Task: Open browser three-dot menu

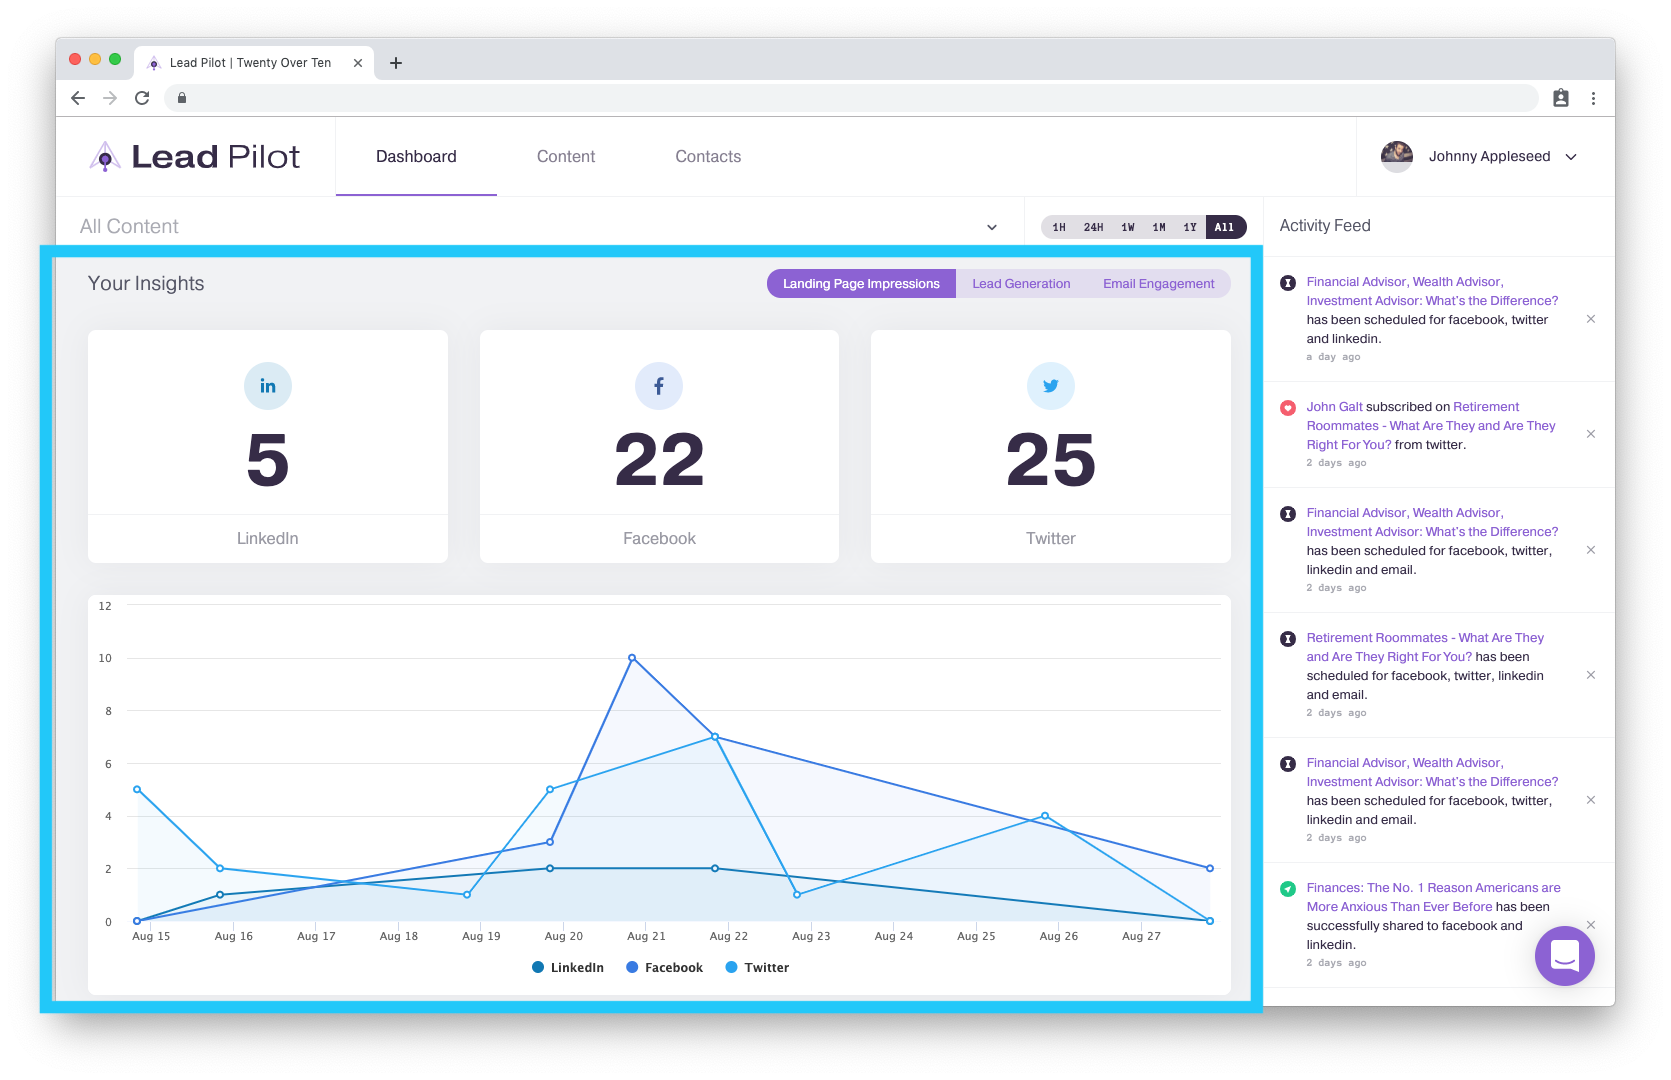Action: pos(1594,98)
